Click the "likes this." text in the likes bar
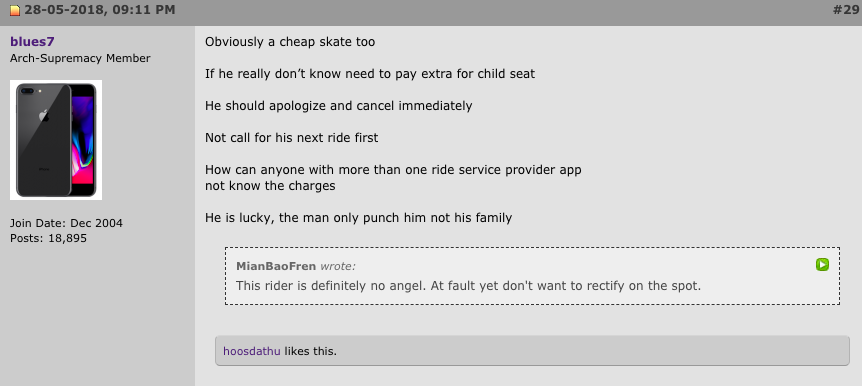862x386 pixels. pos(311,351)
